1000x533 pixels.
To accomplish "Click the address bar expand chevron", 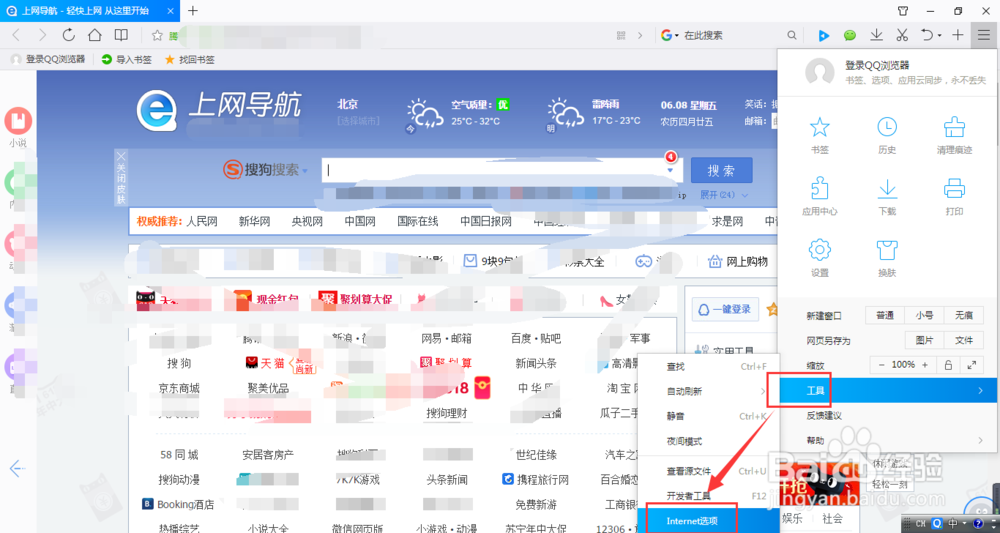I will click(x=640, y=36).
